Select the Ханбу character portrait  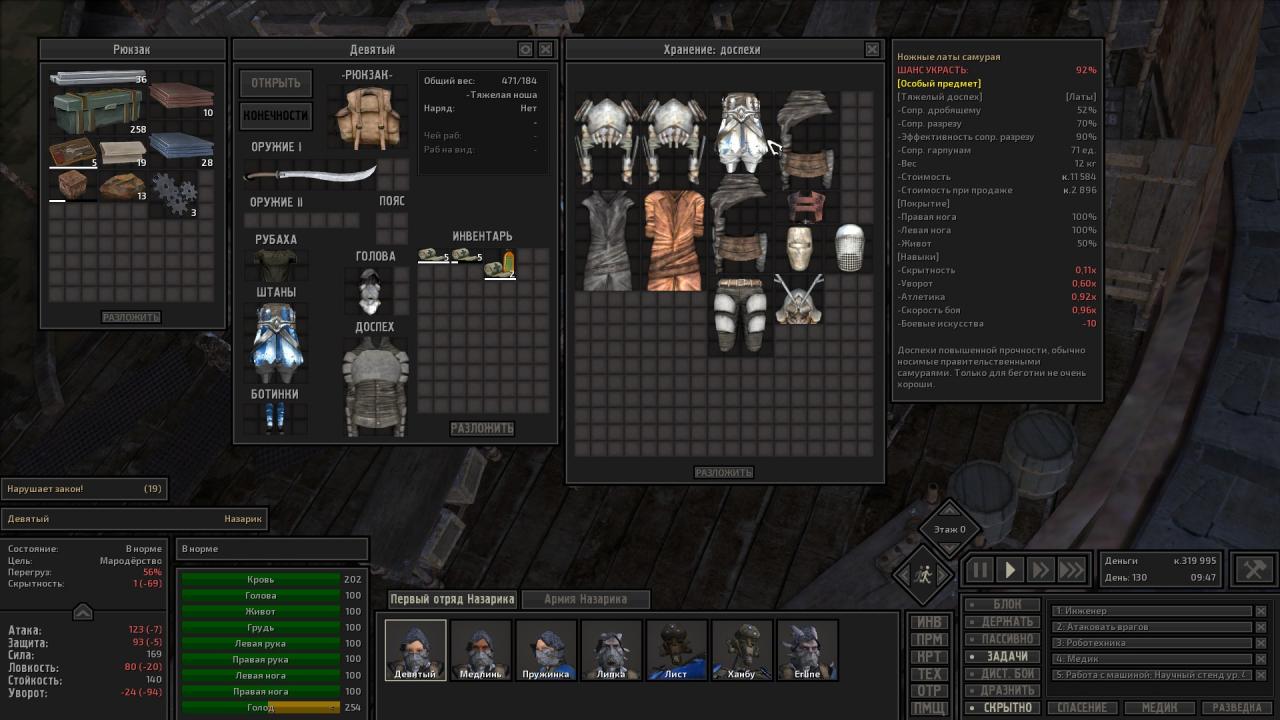point(741,650)
